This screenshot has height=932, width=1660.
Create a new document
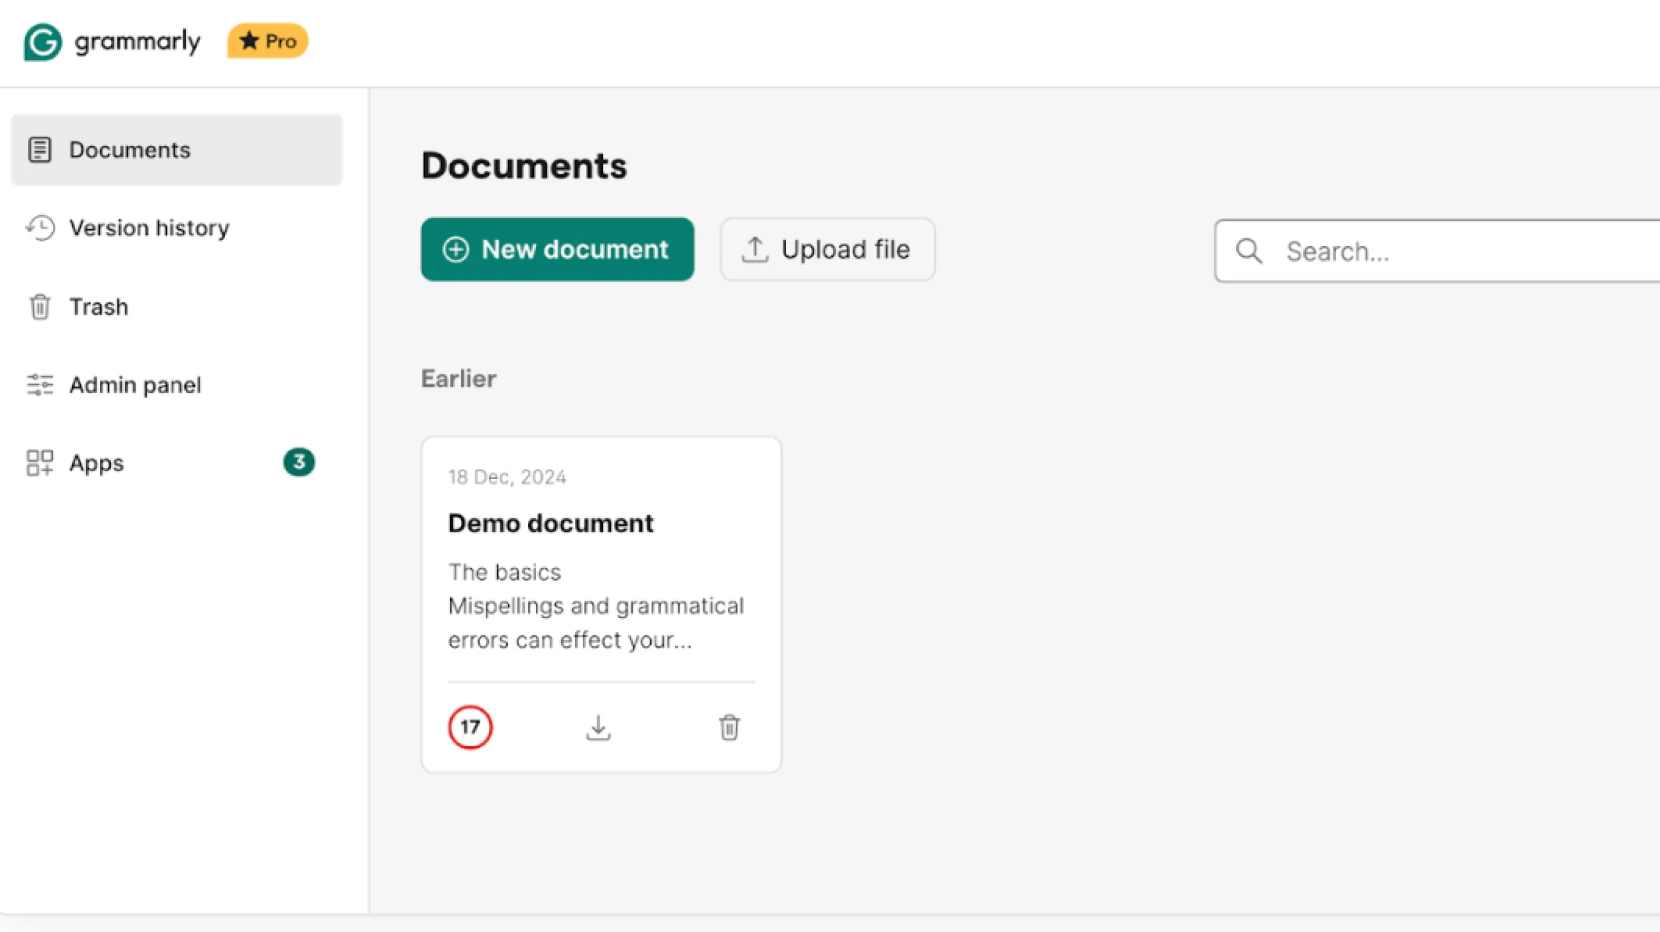pyautogui.click(x=557, y=249)
